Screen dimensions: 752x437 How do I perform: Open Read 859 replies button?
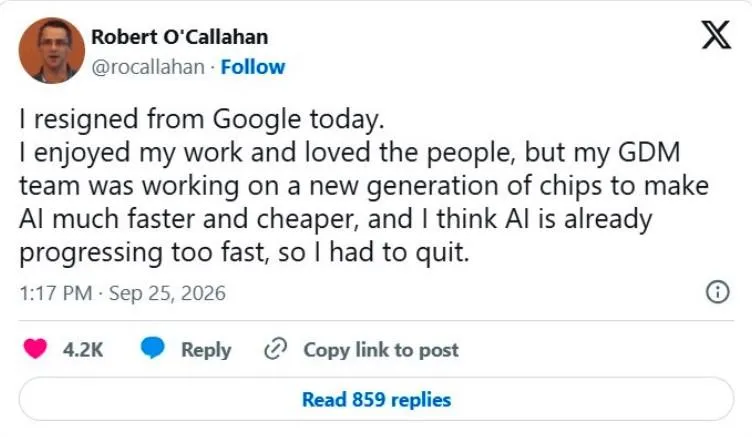[x=376, y=399]
